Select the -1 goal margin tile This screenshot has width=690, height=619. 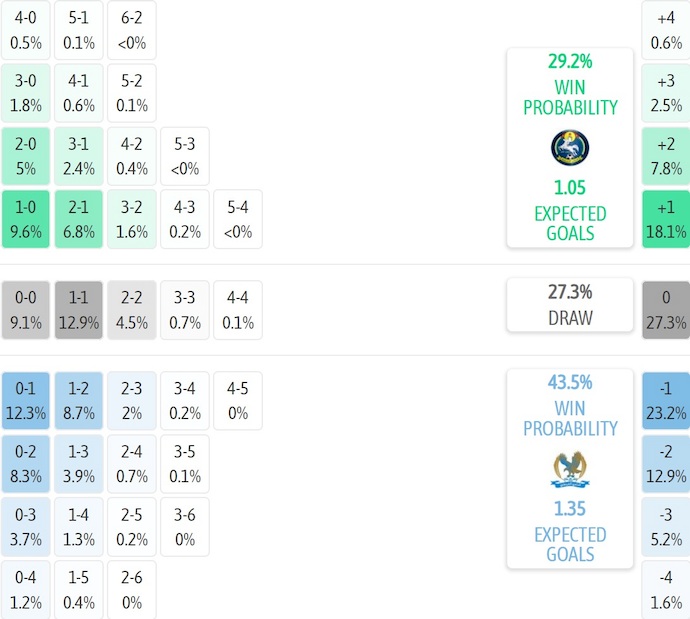pyautogui.click(x=665, y=400)
